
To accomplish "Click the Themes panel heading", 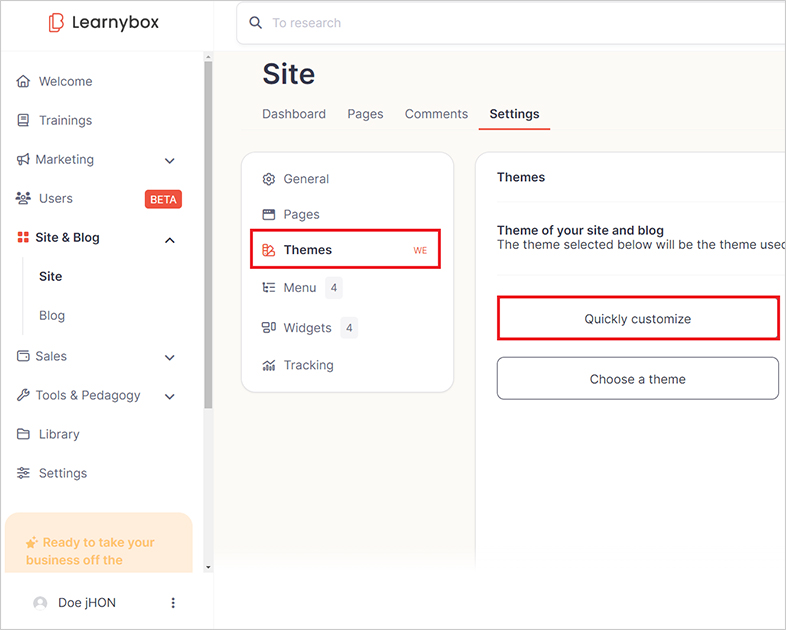I will pos(521,177).
